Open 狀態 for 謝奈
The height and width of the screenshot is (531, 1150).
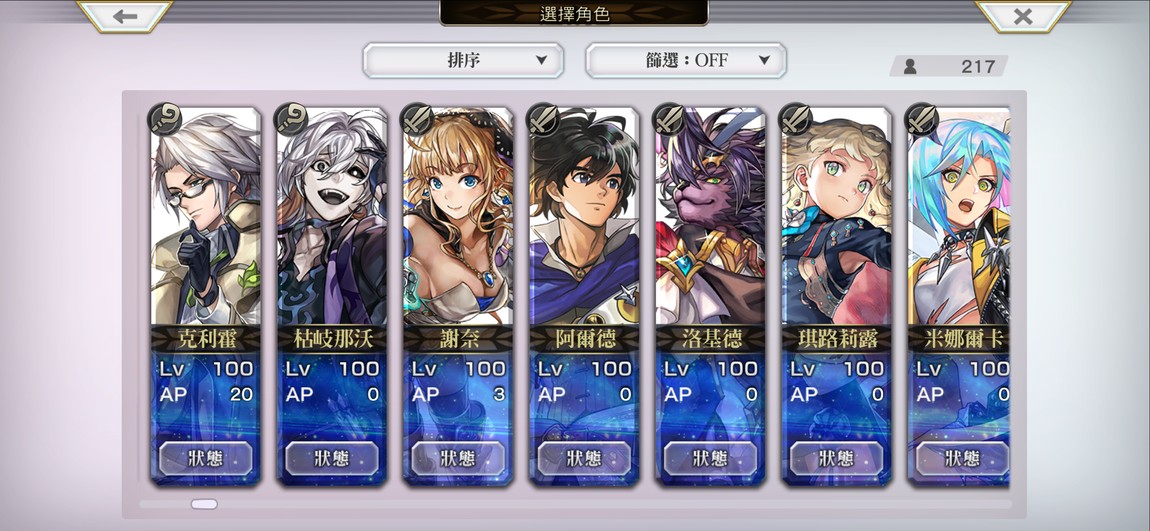(458, 458)
